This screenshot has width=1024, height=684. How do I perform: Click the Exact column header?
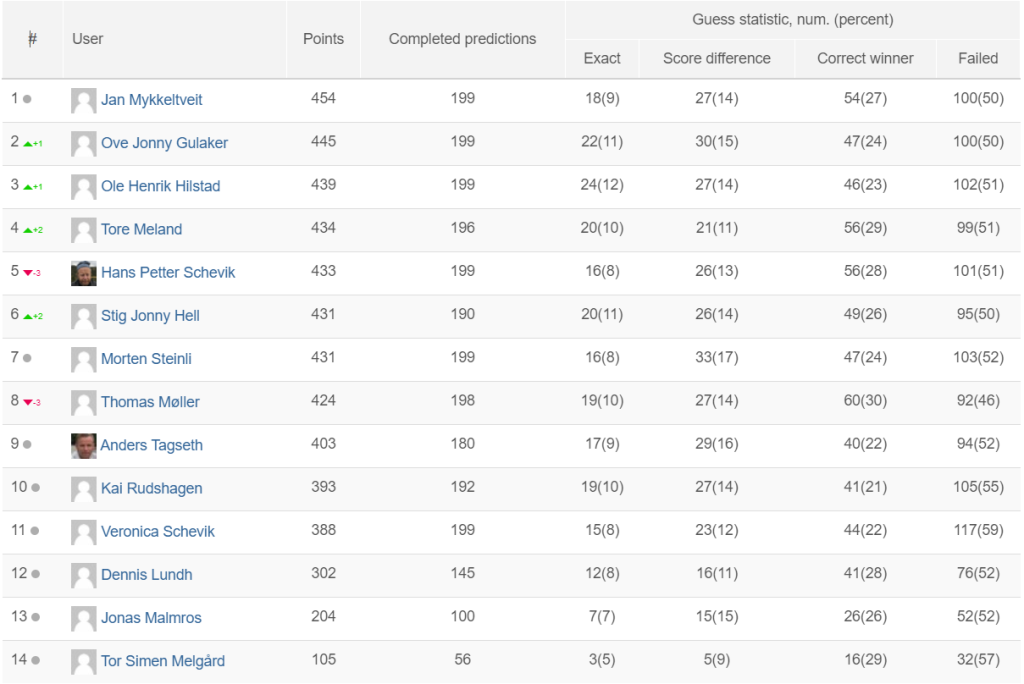tap(602, 58)
